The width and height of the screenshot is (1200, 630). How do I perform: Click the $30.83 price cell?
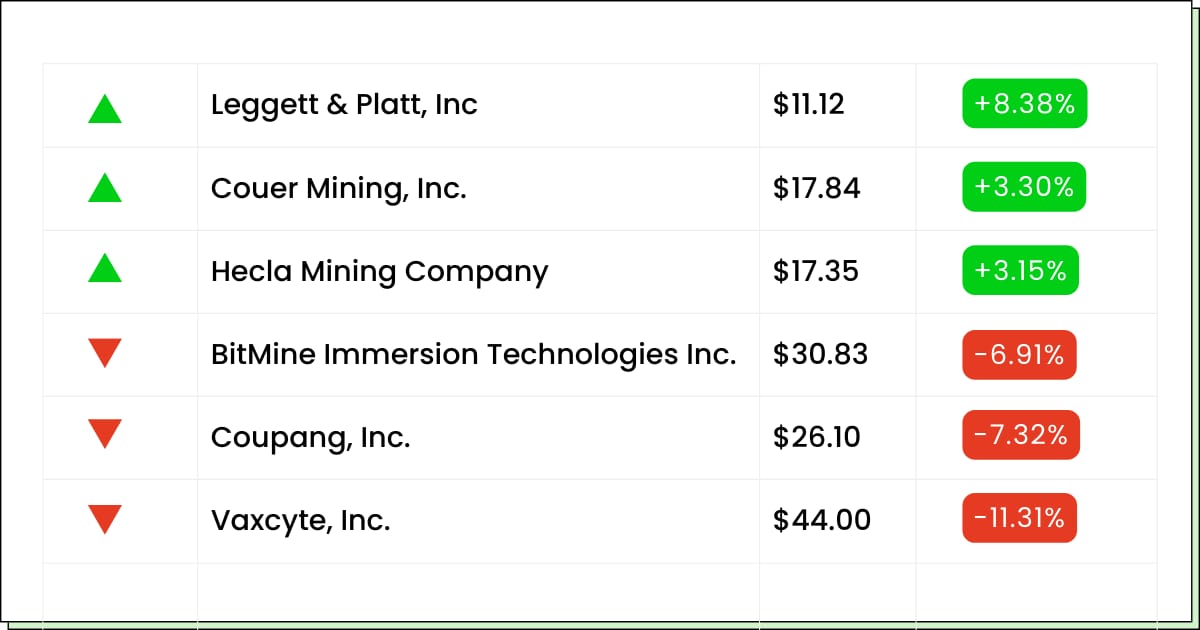(820, 354)
